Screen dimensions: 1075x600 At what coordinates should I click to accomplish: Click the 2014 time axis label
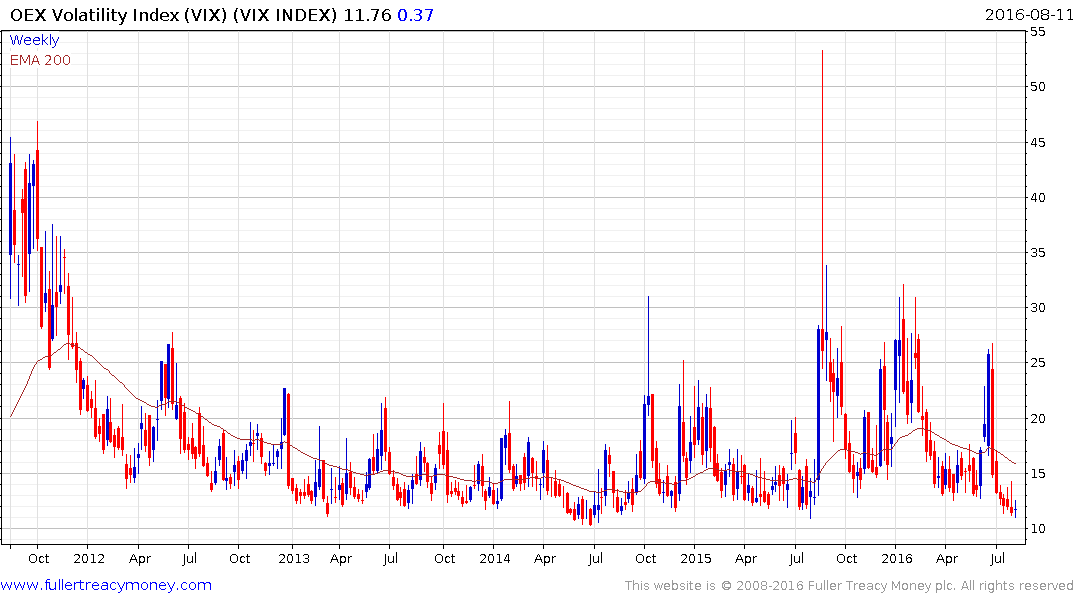[495, 558]
